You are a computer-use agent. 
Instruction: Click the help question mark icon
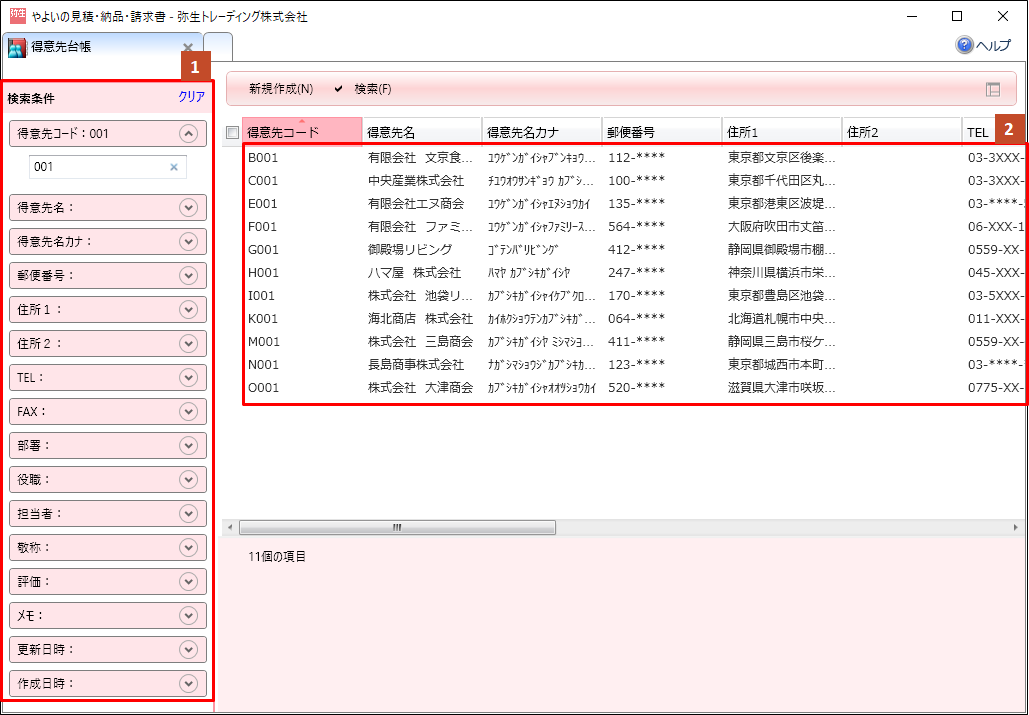point(964,45)
